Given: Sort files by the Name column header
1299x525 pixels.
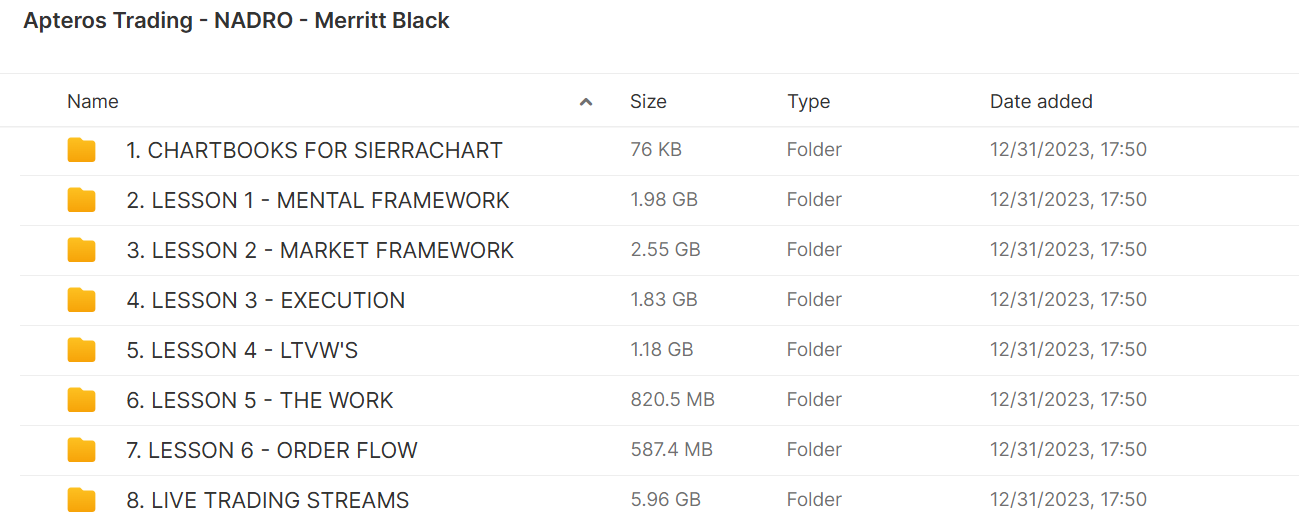Looking at the screenshot, I should click(x=93, y=102).
